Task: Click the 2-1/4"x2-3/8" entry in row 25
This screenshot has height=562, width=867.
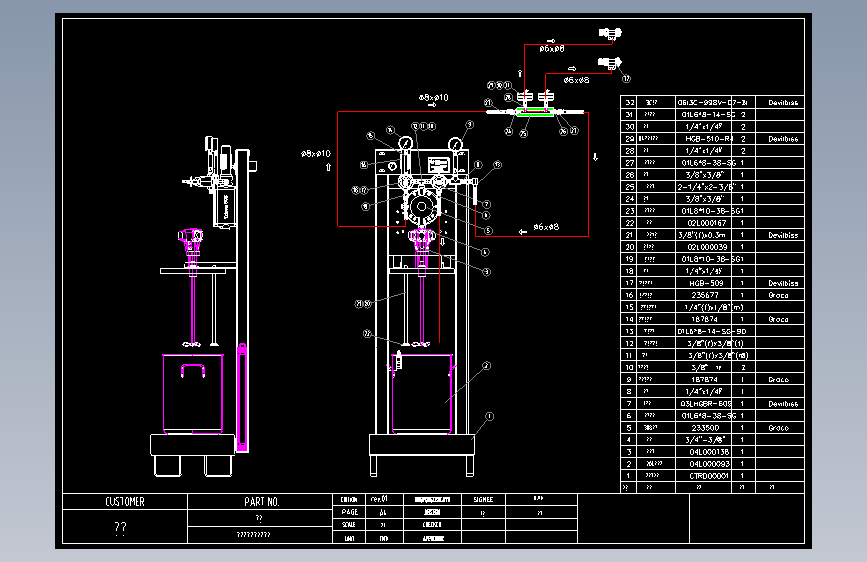Action: click(707, 187)
